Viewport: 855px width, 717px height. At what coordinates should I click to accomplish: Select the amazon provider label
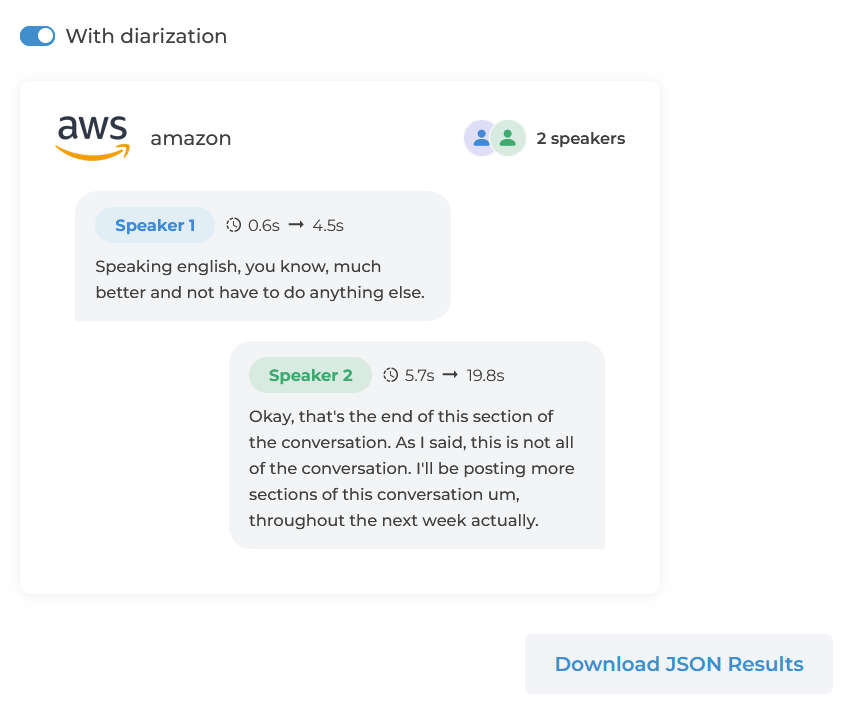pos(190,139)
